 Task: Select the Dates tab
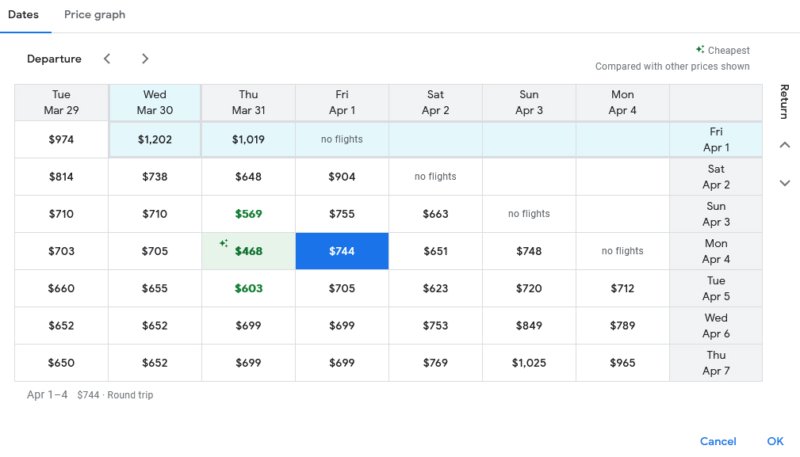pos(23,15)
